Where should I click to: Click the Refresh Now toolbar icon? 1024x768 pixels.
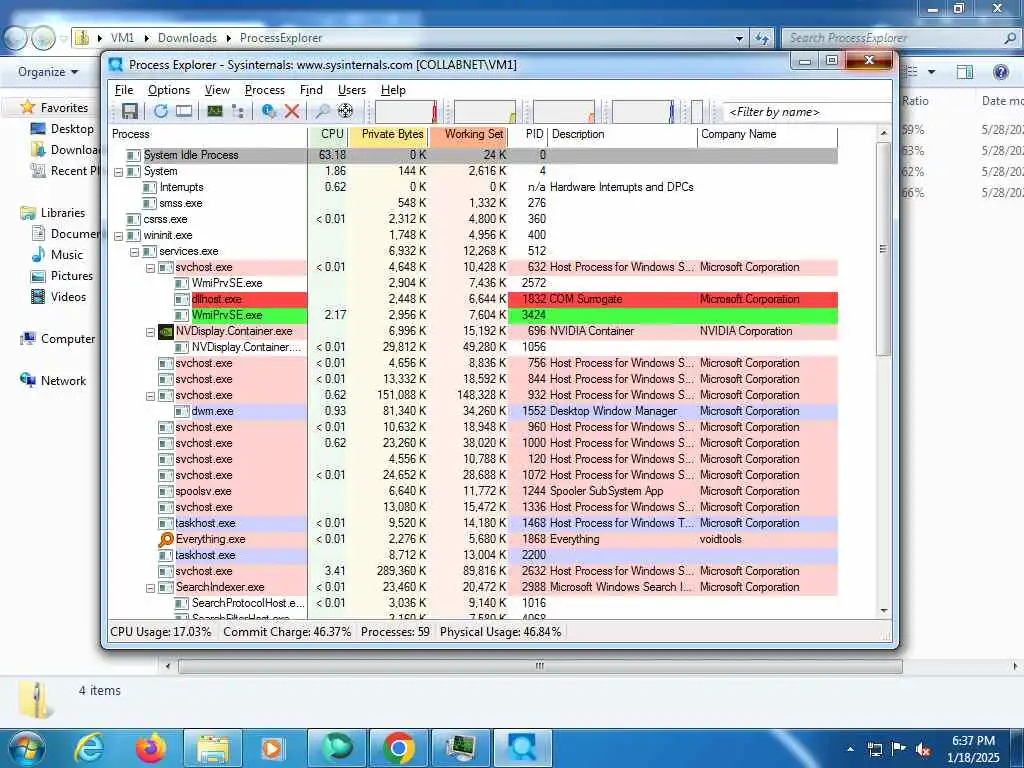[x=161, y=111]
